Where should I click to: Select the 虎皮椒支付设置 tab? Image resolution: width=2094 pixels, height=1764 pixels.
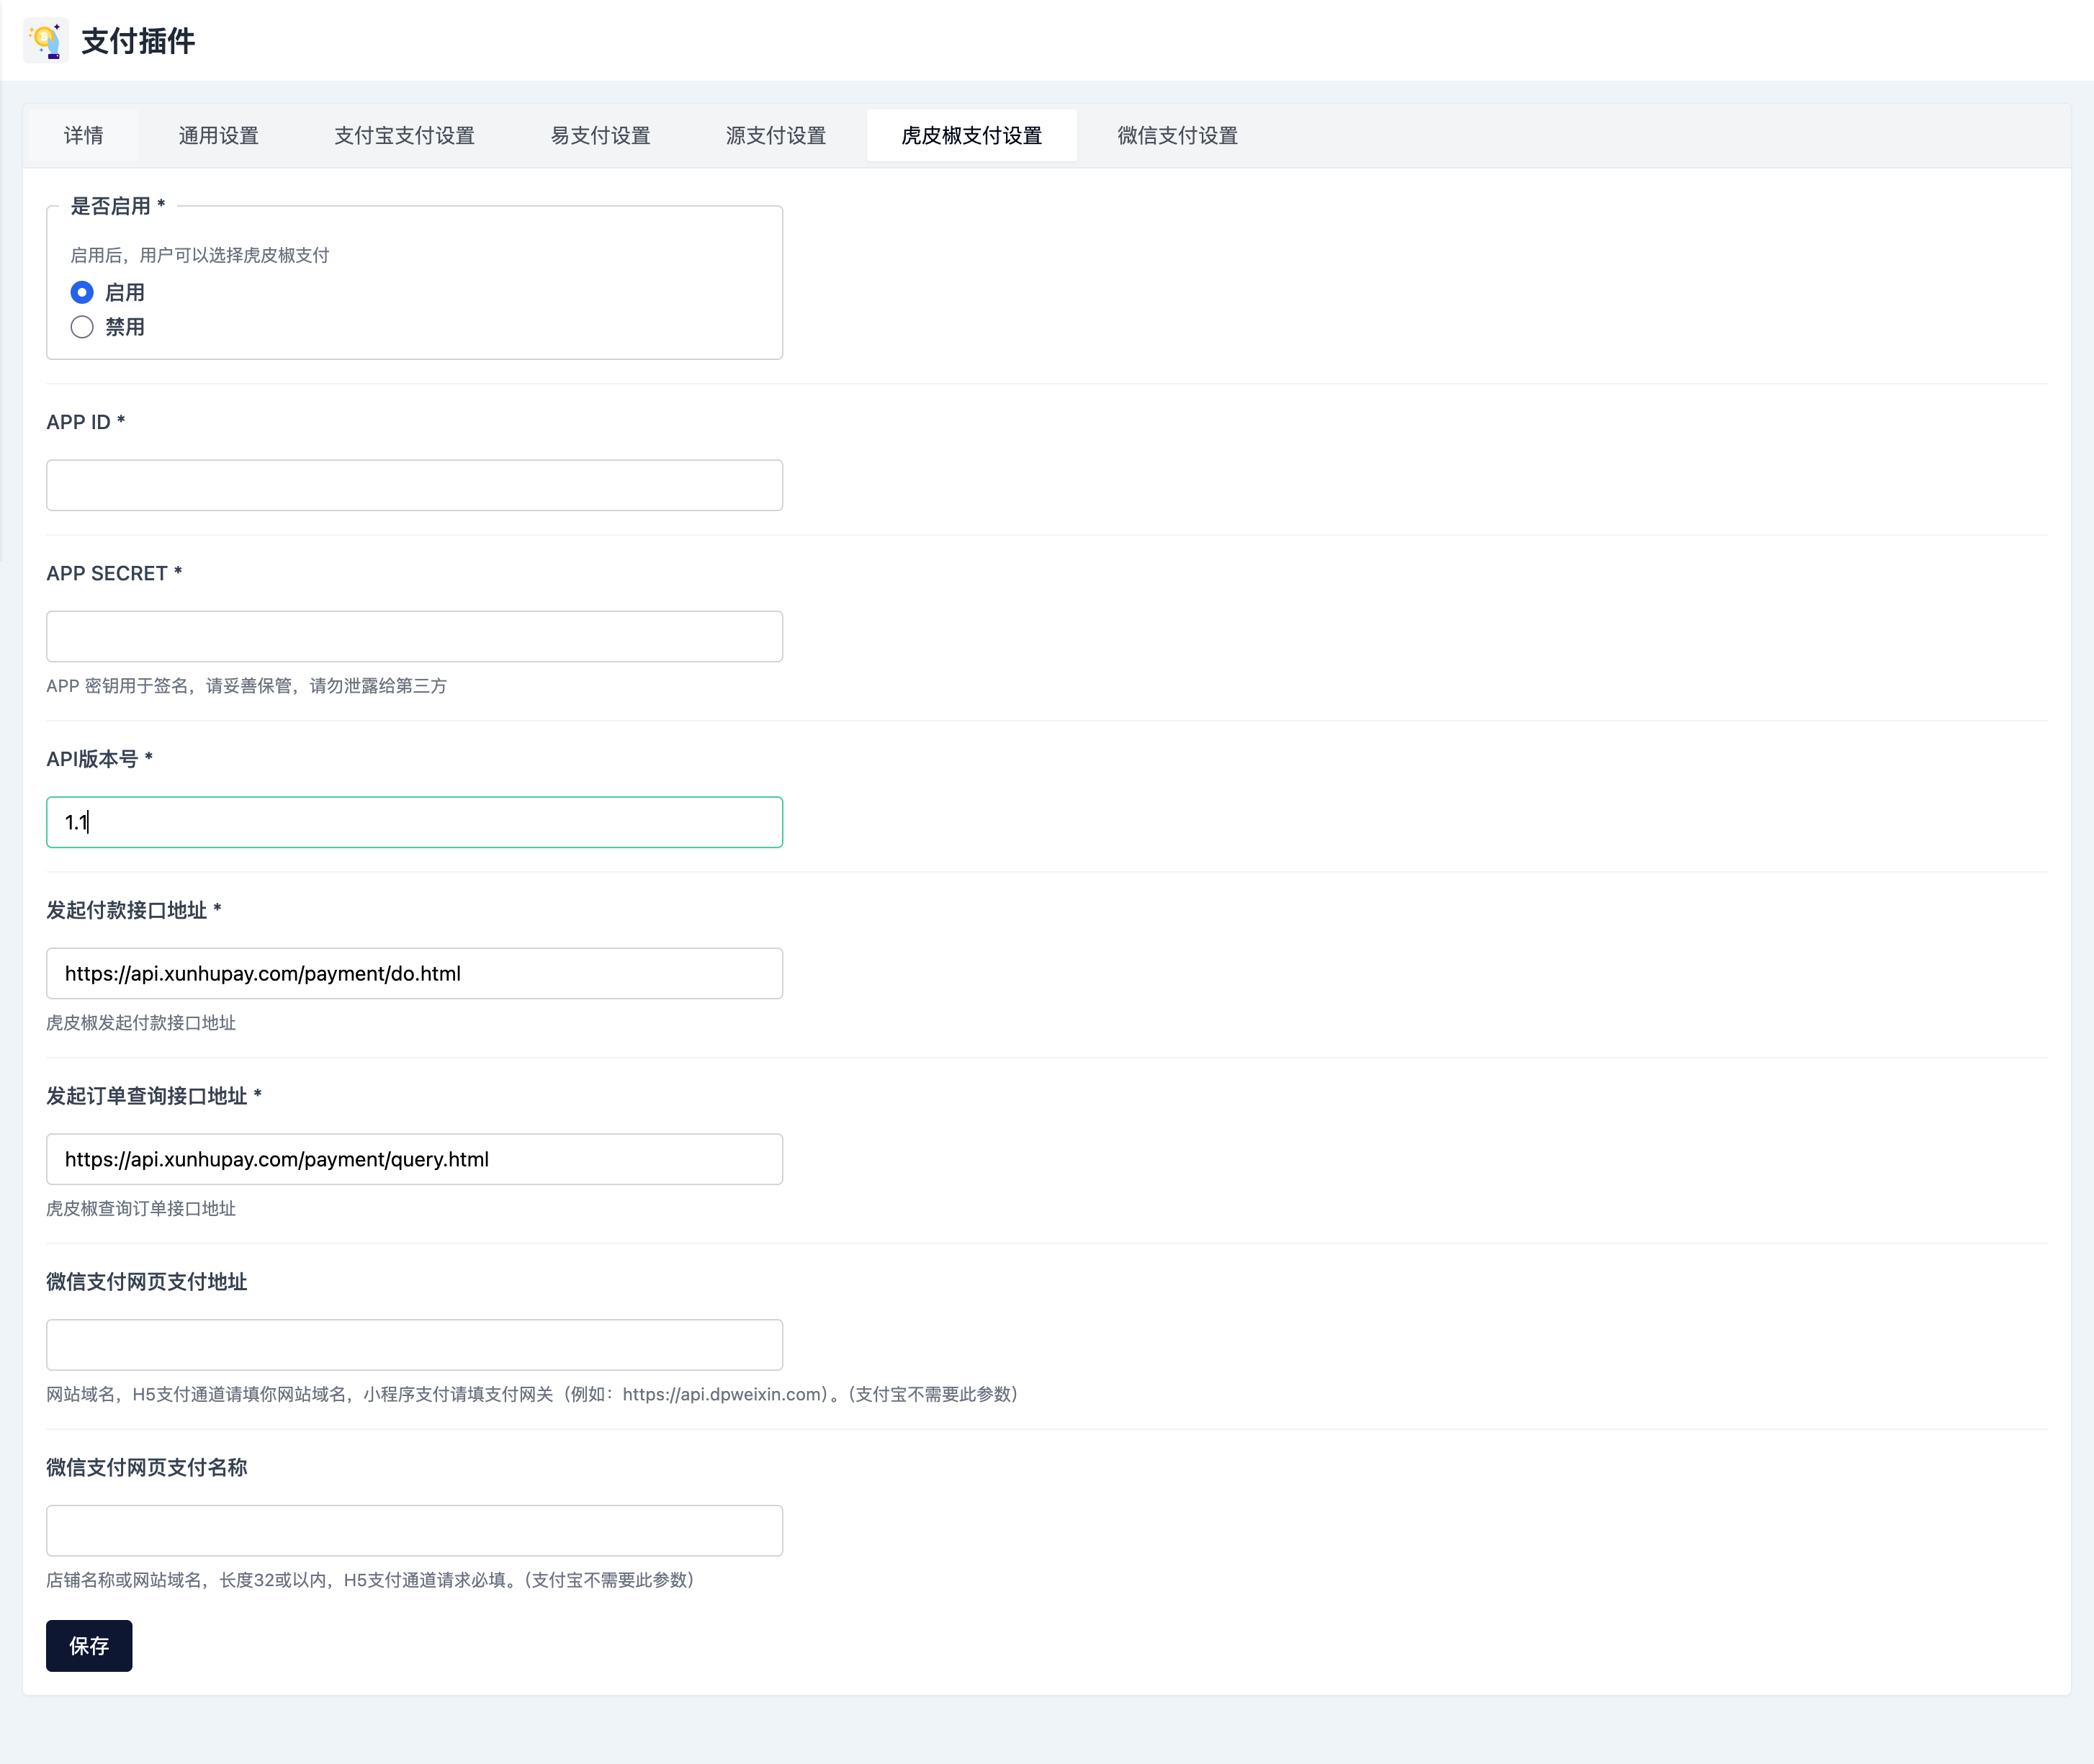click(x=971, y=135)
